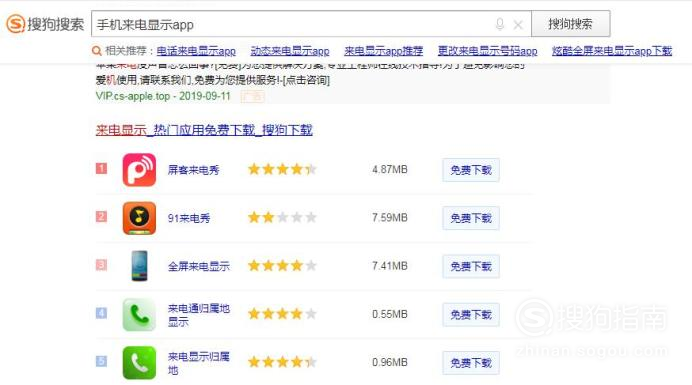Open the 全屏来电显示 app name link
The height and width of the screenshot is (385, 692).
(199, 266)
